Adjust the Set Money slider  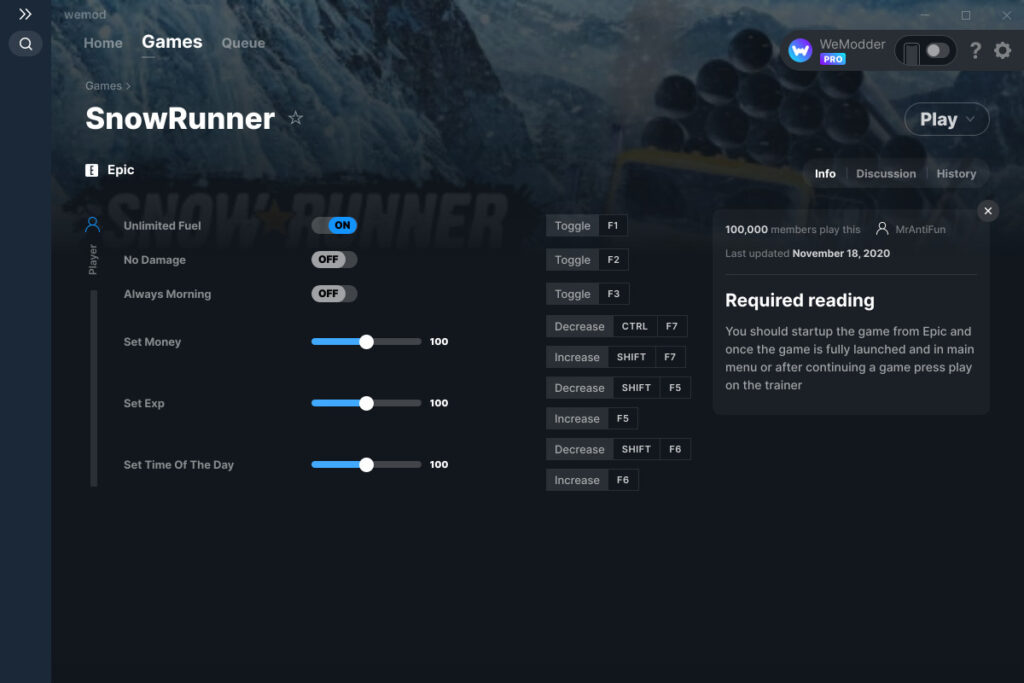pyautogui.click(x=366, y=341)
